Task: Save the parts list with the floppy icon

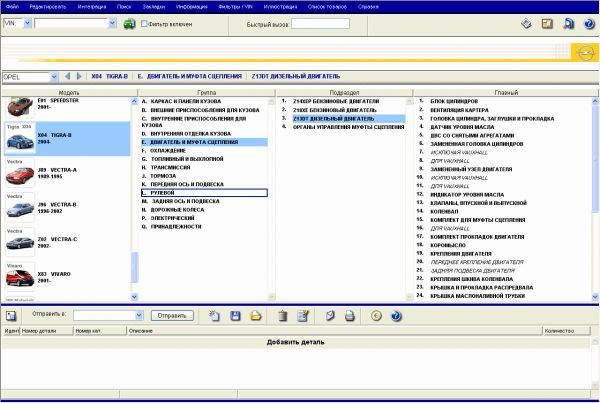Action: tap(235, 316)
